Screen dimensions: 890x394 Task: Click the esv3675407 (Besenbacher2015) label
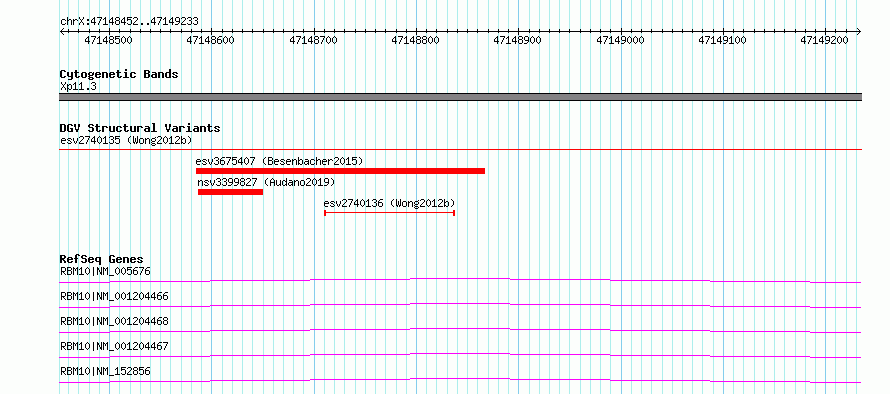[x=279, y=161]
